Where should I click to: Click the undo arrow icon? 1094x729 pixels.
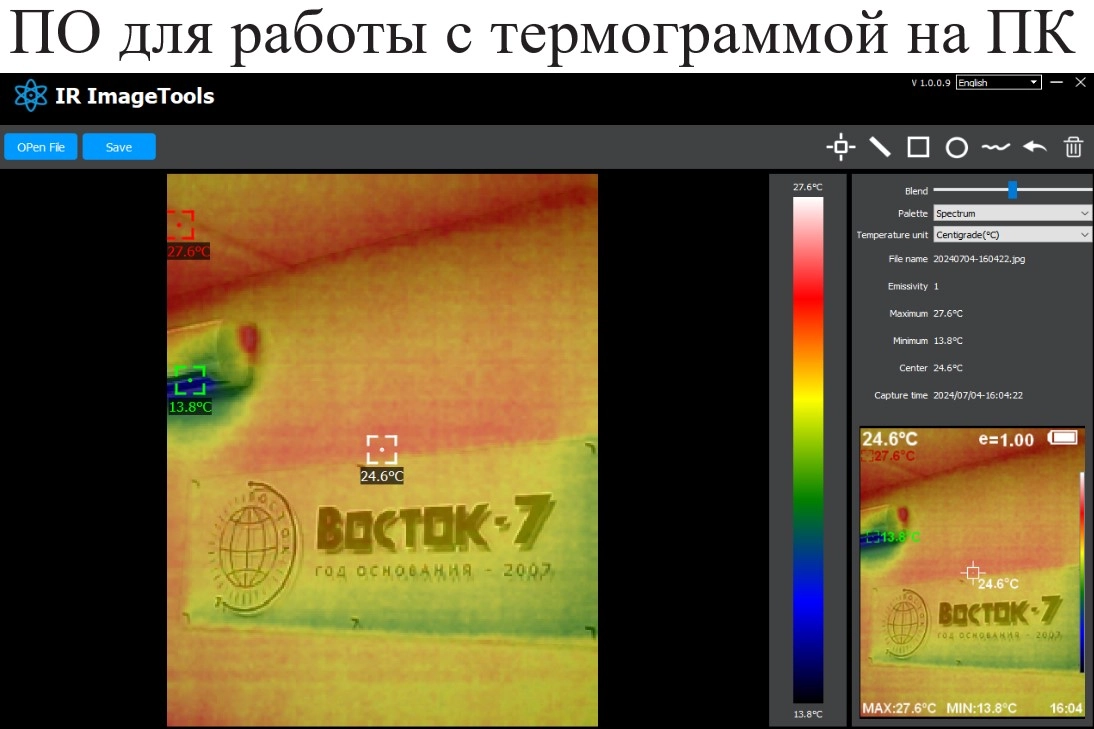click(1034, 147)
